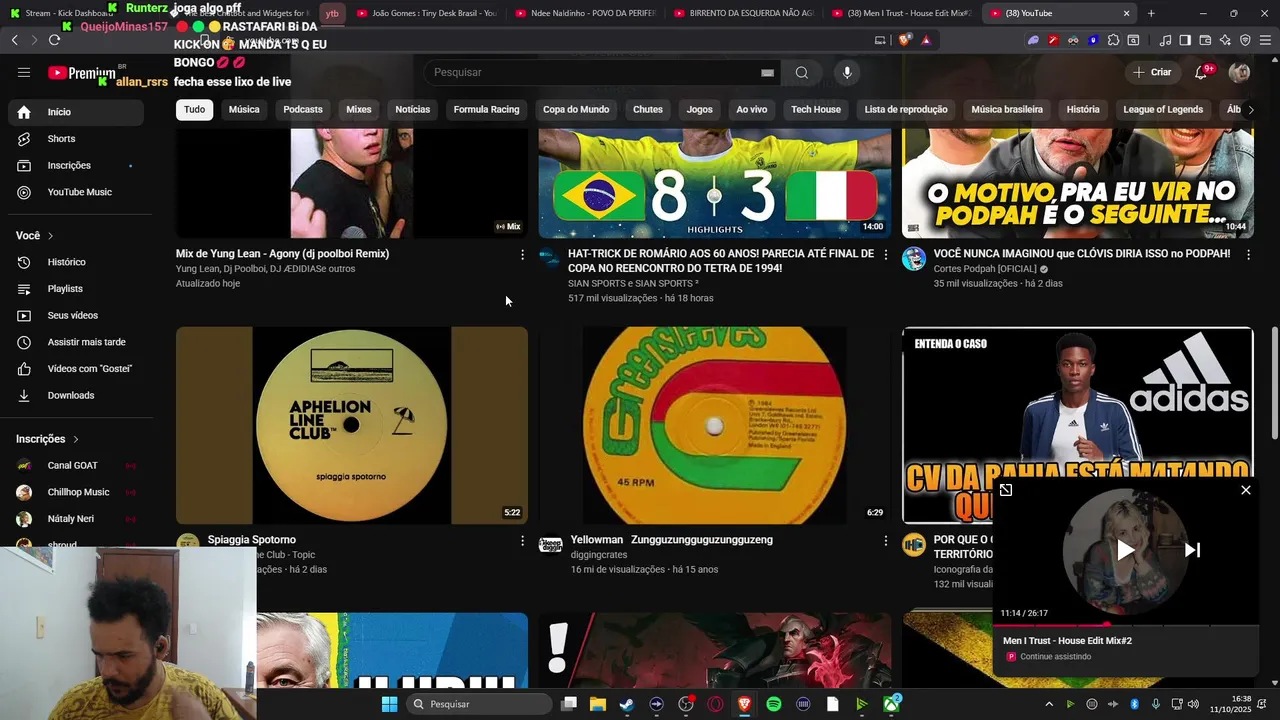
Task: Show more chips with right arrow
Action: 1250,110
